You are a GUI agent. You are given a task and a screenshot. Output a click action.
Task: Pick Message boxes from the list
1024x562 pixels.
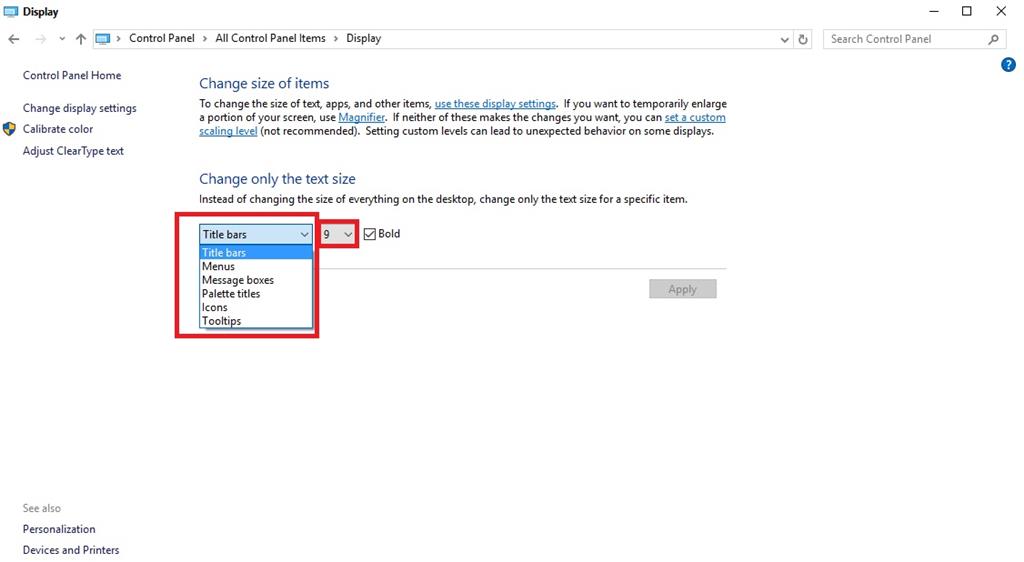(x=238, y=280)
